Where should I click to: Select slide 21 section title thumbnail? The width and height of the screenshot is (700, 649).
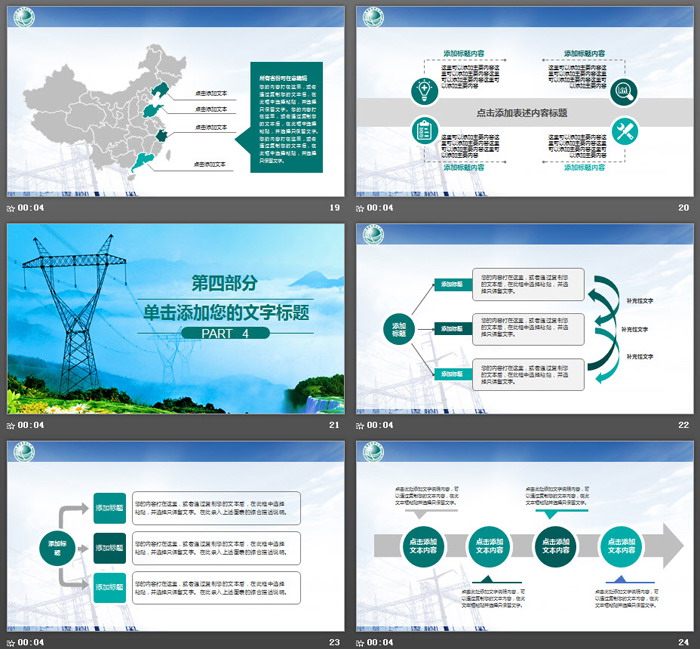pyautogui.click(x=175, y=317)
